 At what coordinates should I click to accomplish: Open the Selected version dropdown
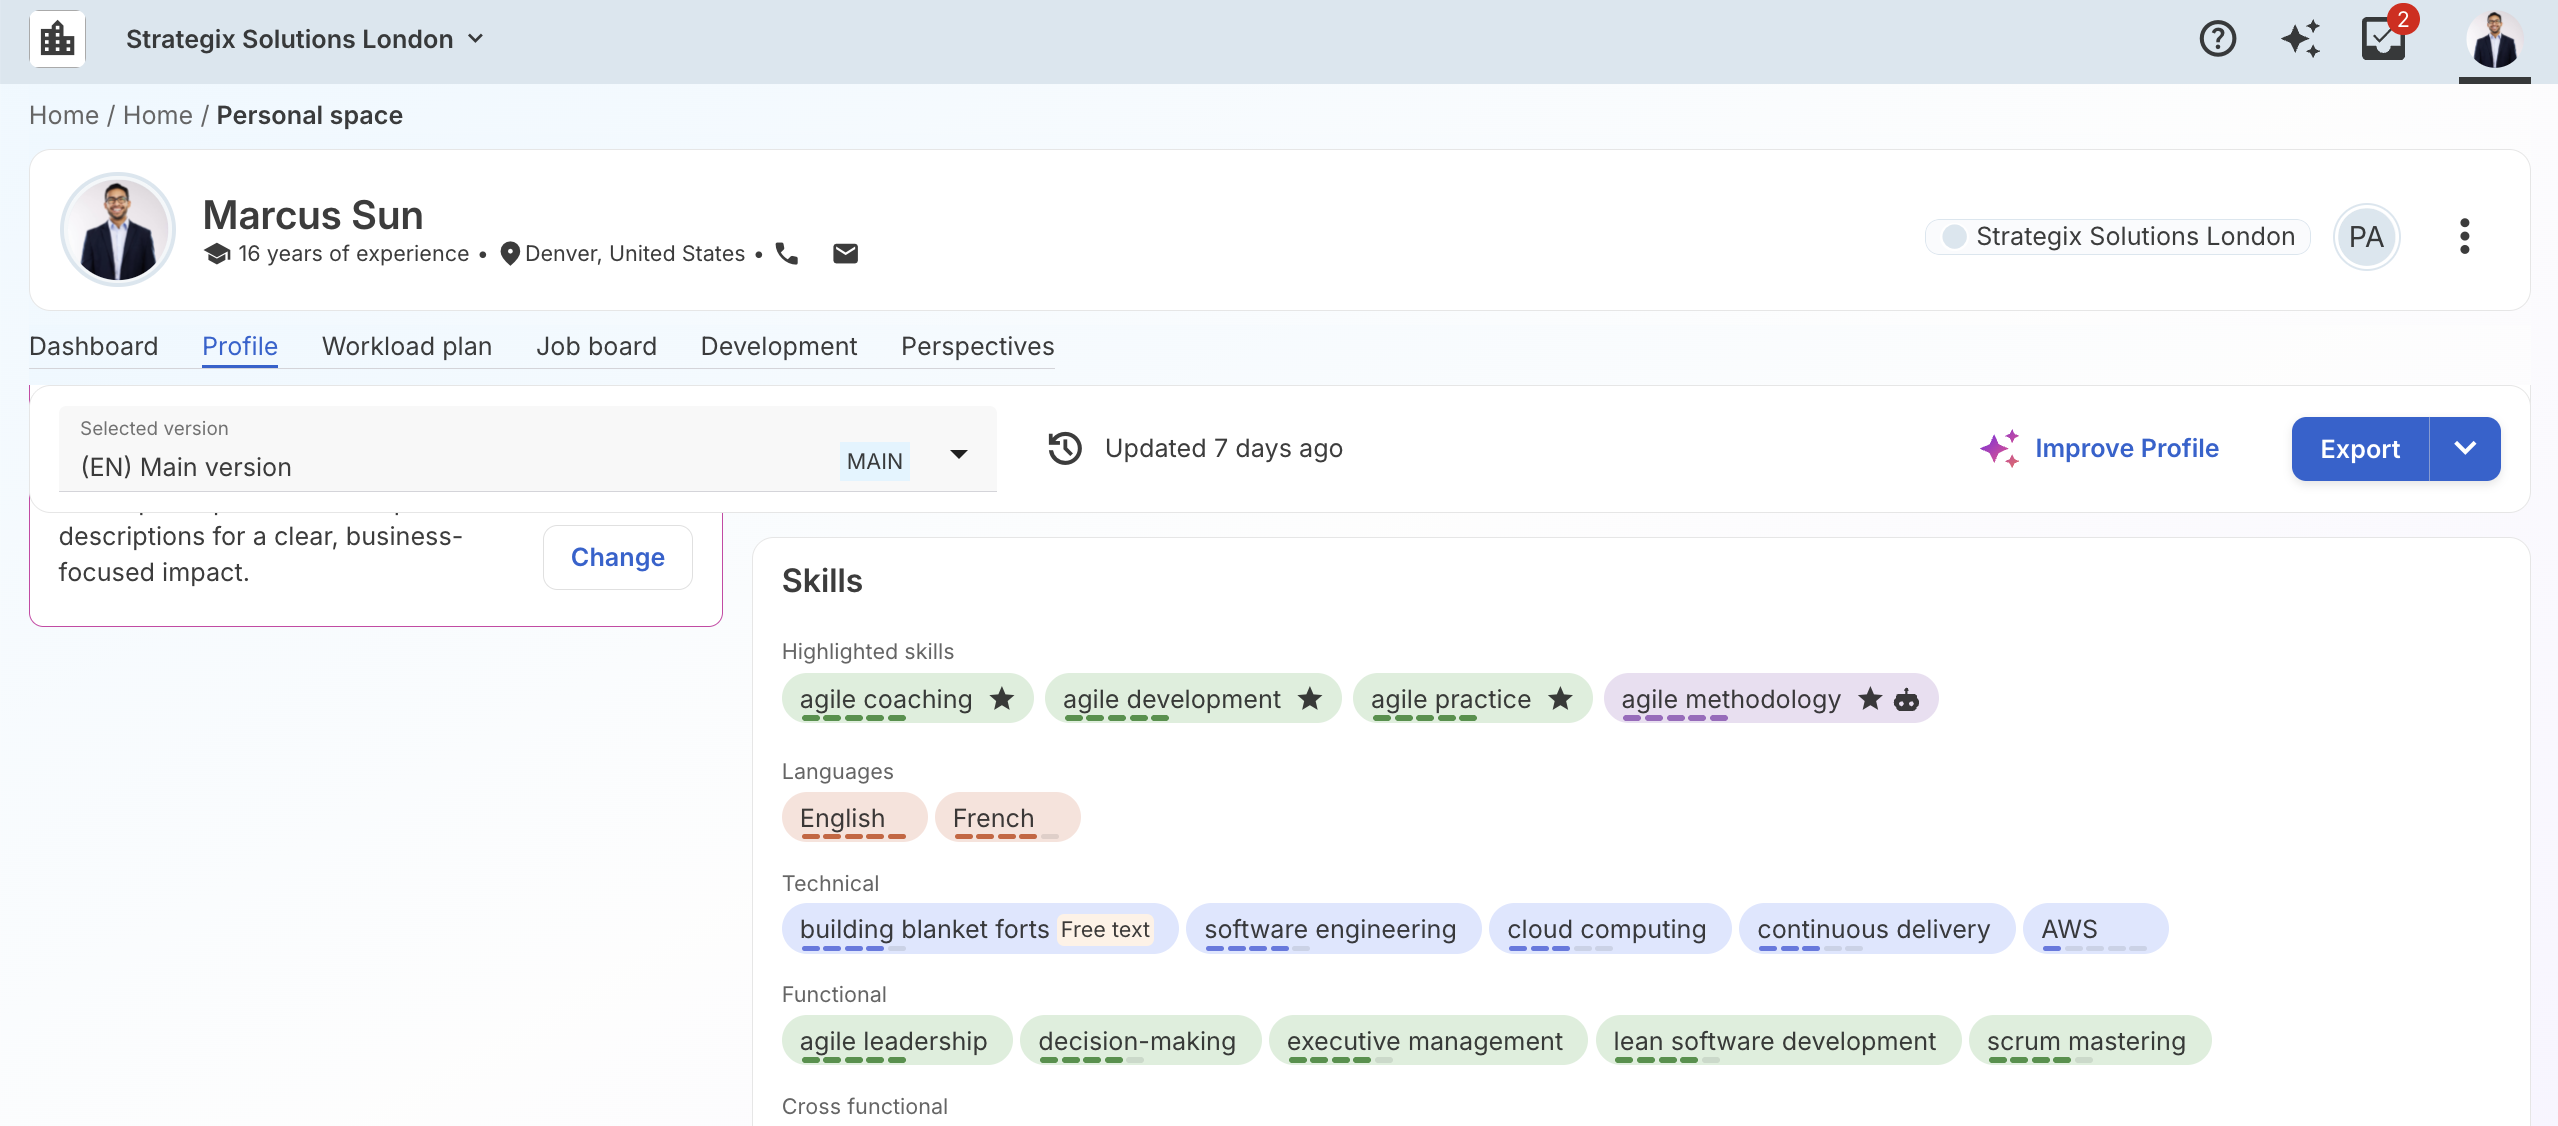958,455
